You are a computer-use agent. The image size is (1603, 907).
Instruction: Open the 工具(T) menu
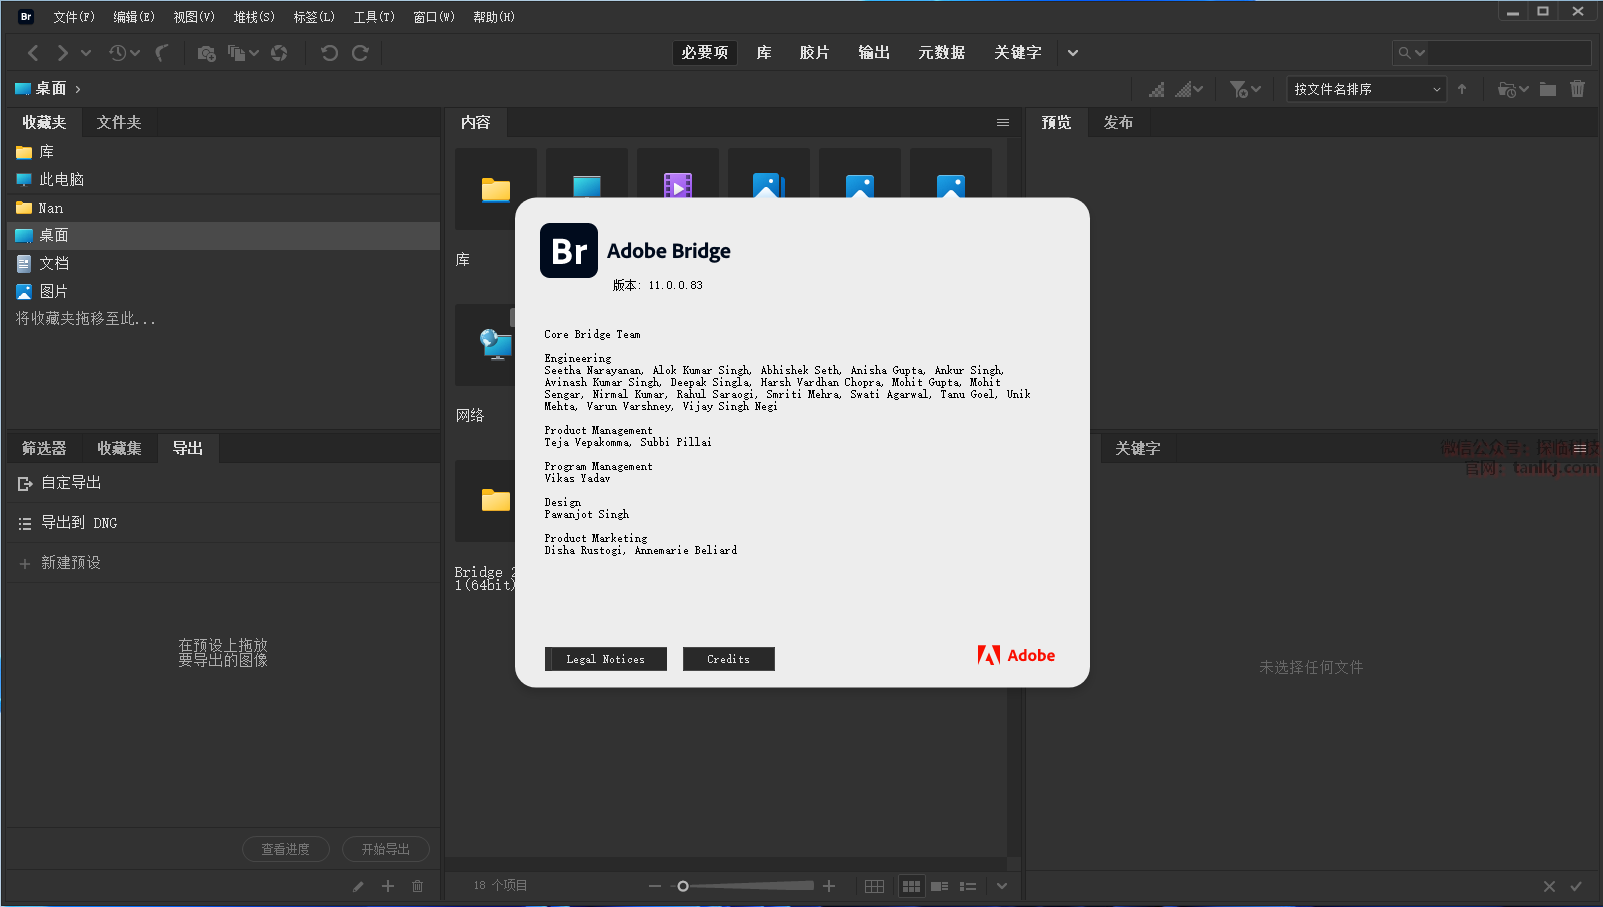coord(374,17)
